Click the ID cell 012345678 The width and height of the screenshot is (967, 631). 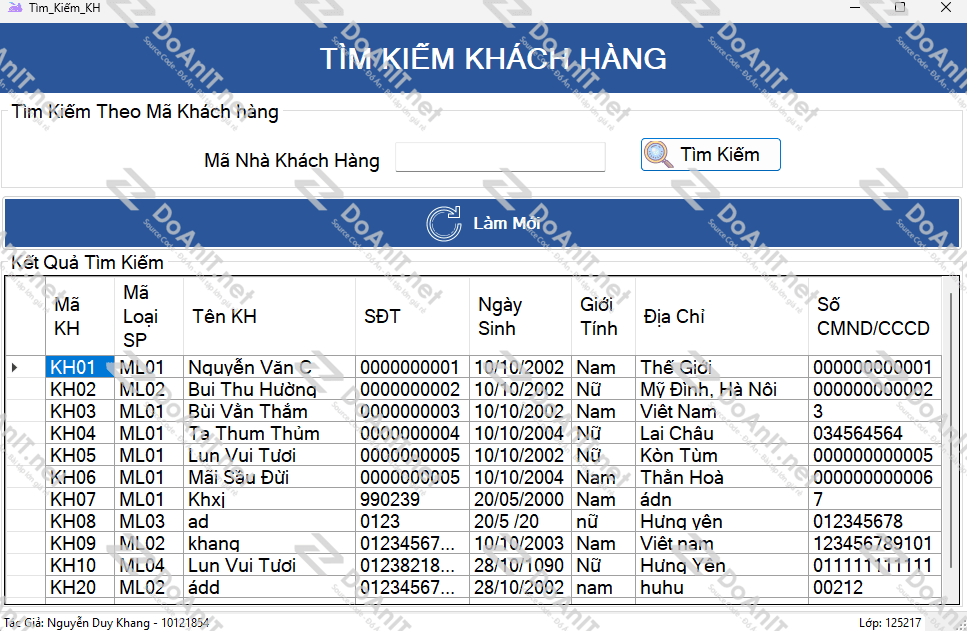pyautogui.click(x=875, y=522)
